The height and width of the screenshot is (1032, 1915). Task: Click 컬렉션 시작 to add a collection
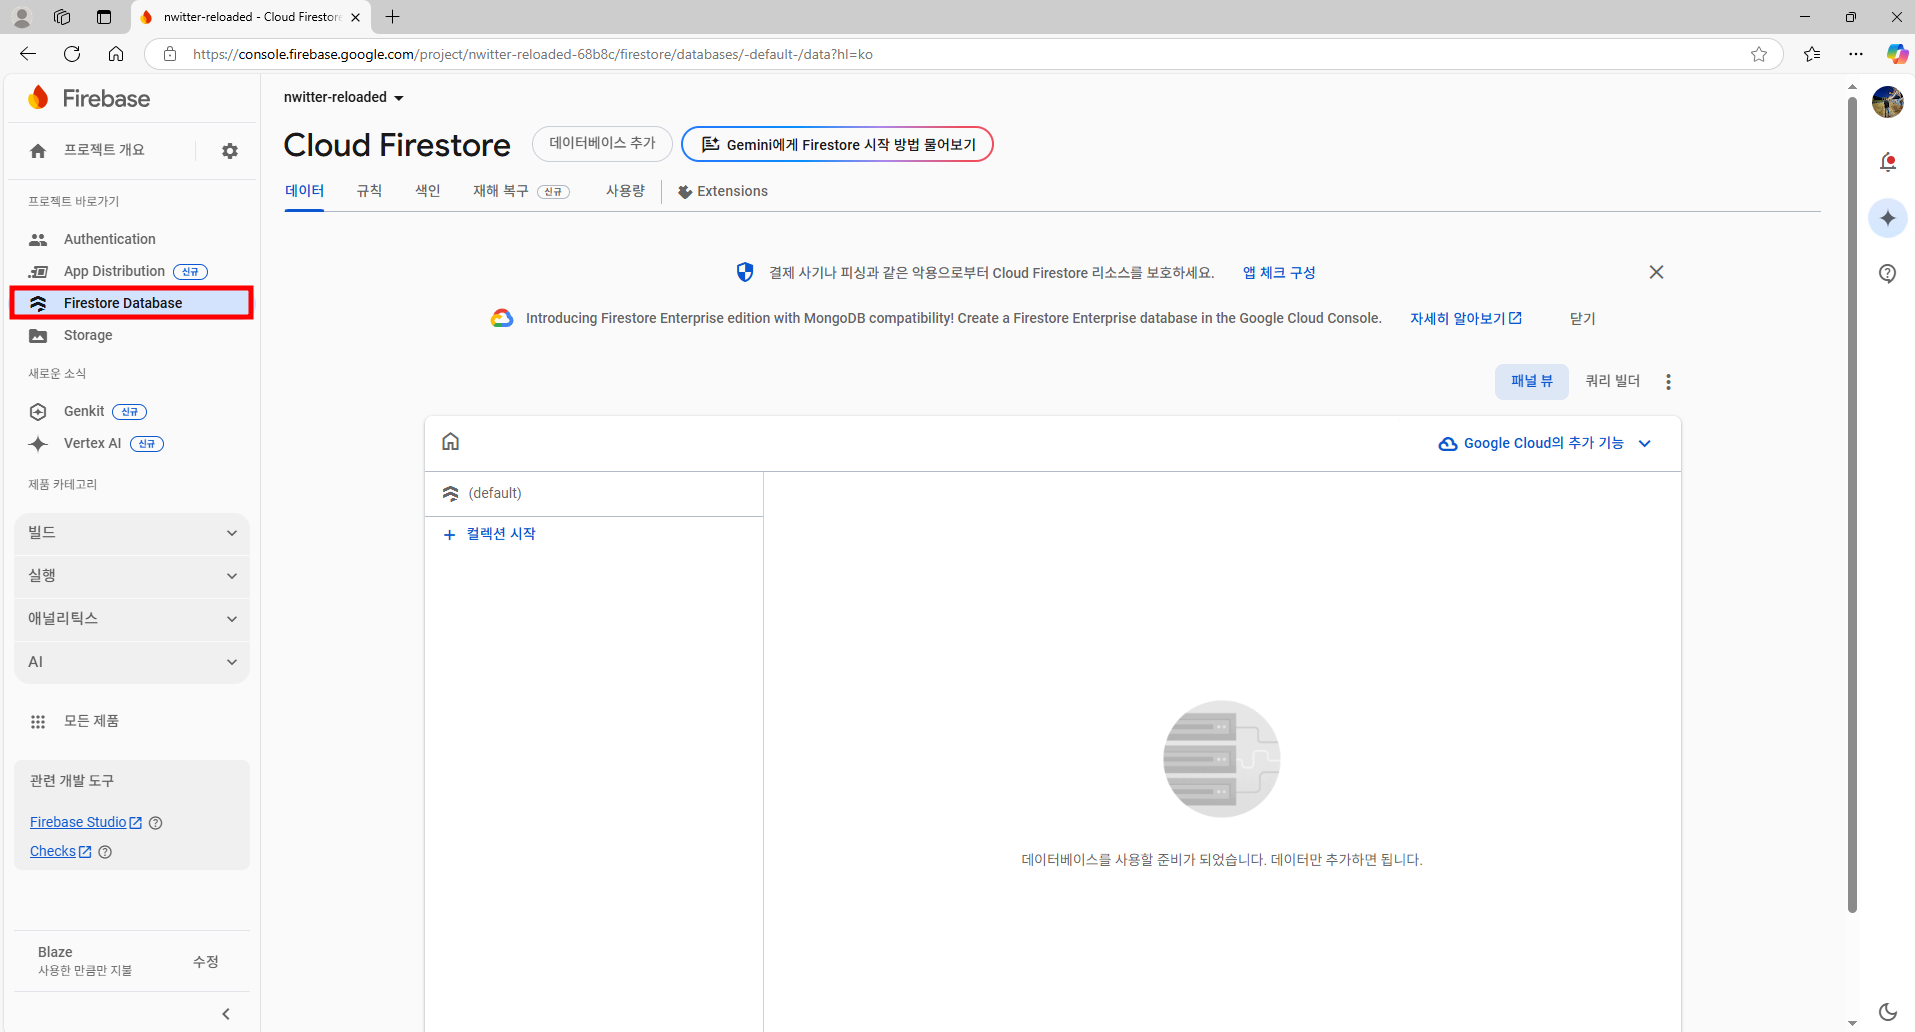pyautogui.click(x=490, y=534)
